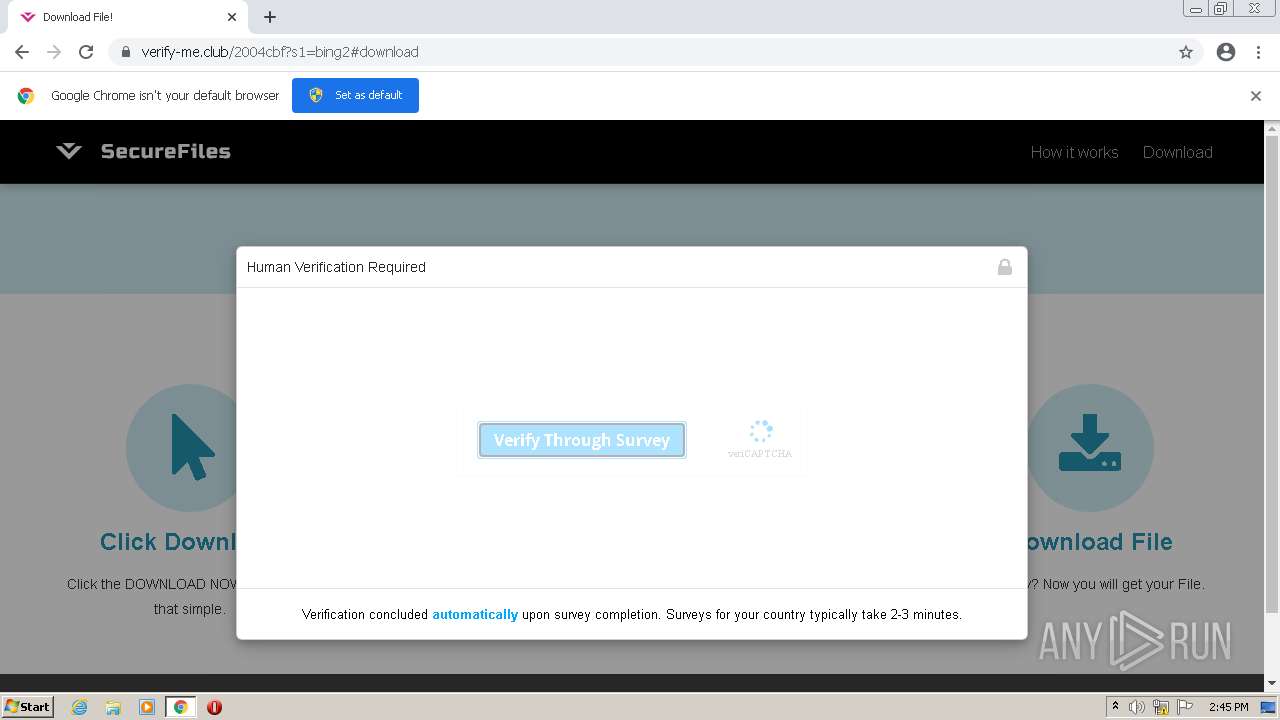Click the SecureFiles brand name
The width and height of the screenshot is (1280, 720).
coord(166,151)
